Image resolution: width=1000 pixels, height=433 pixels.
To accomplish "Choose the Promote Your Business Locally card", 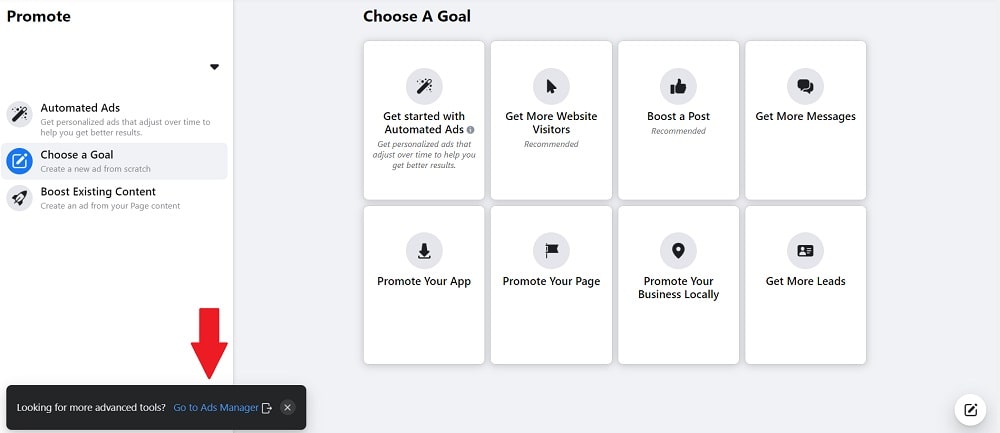I will 678,285.
